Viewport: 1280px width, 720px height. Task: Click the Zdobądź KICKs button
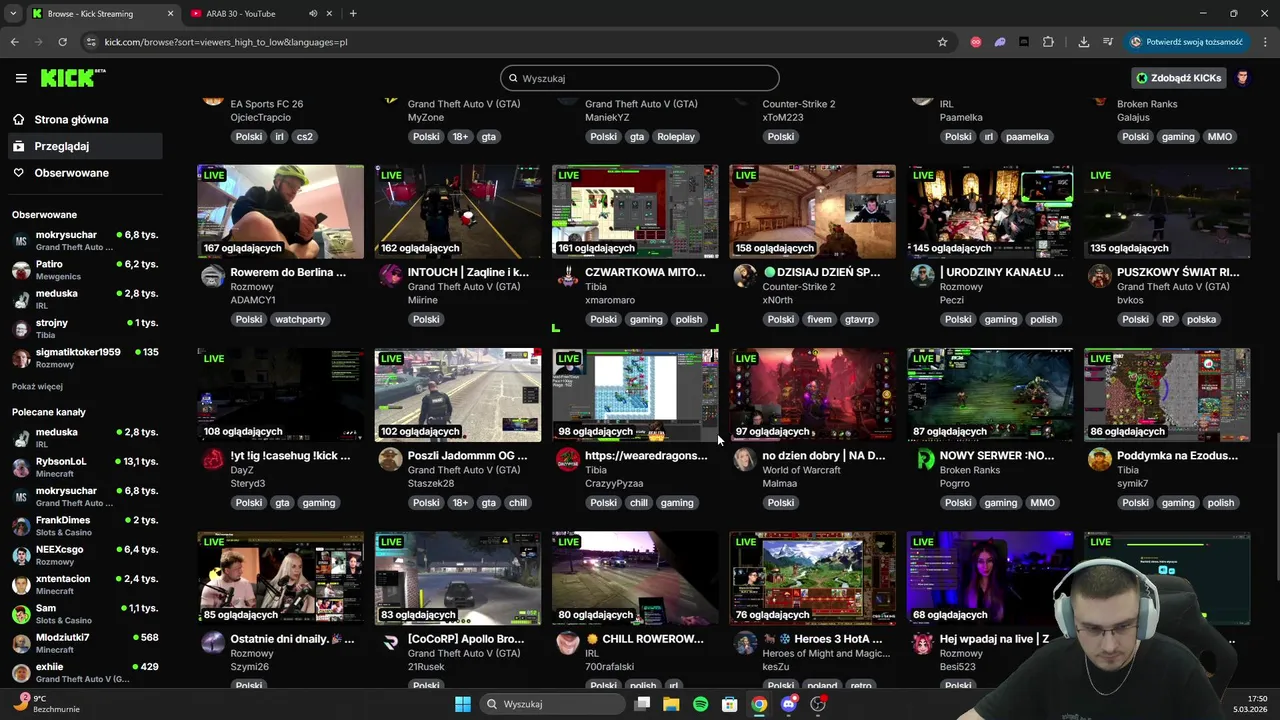(1179, 78)
